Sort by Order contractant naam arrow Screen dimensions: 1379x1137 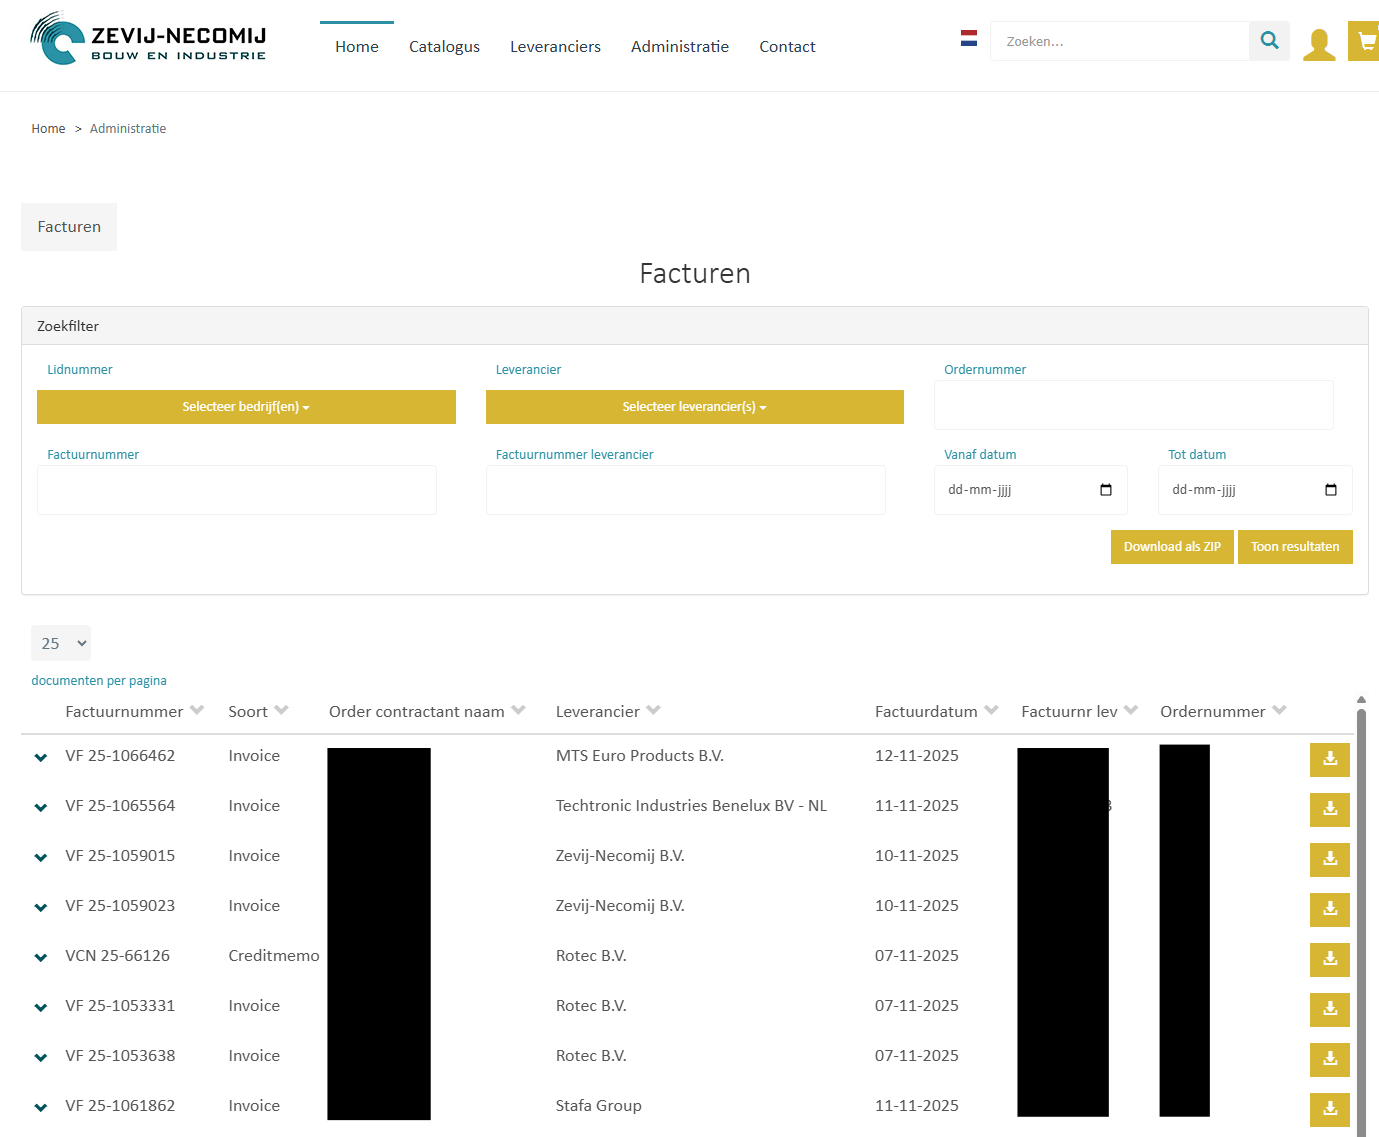click(518, 711)
